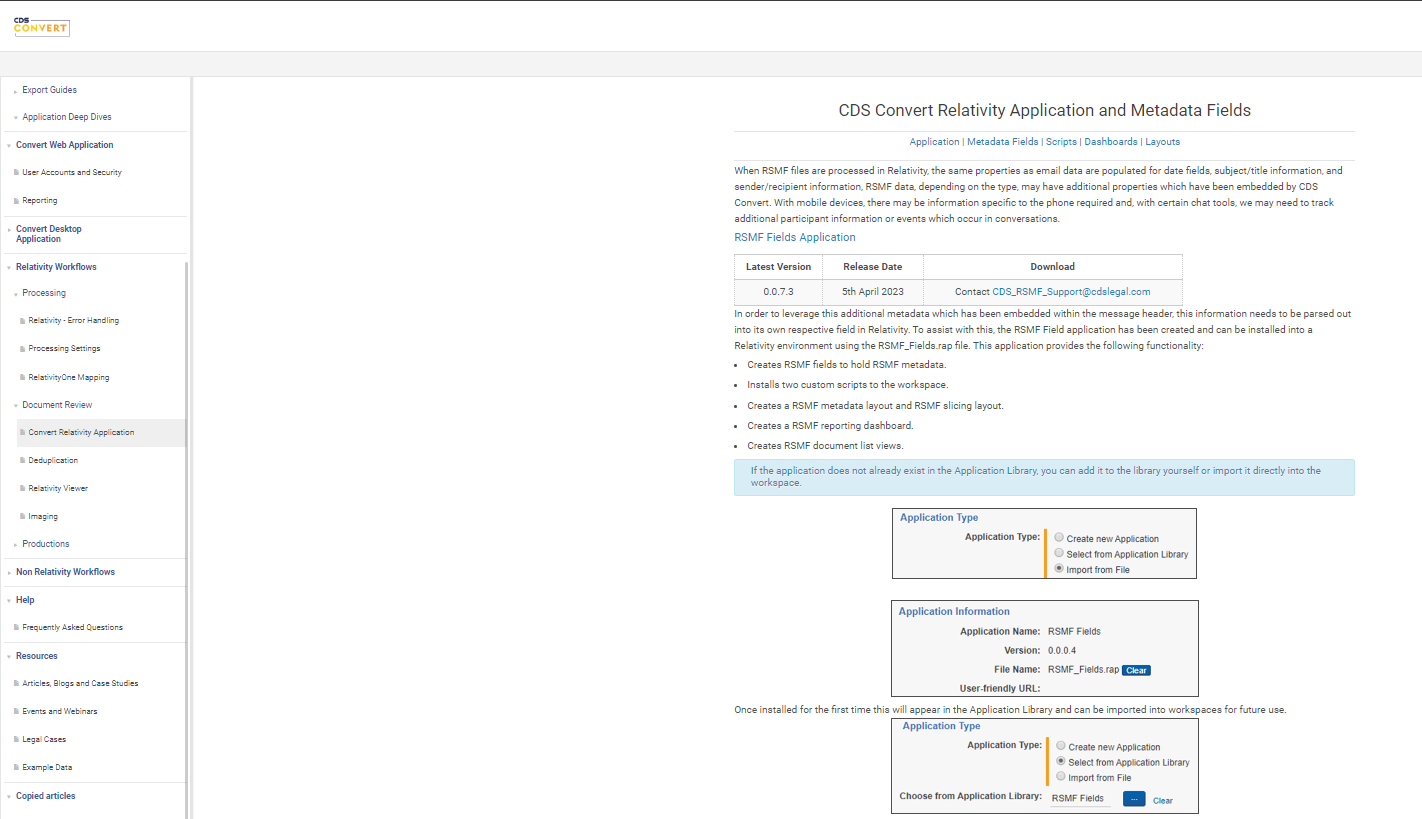Click the "Latest Version" table header
Screen dimensions: 1422x819
point(778,267)
